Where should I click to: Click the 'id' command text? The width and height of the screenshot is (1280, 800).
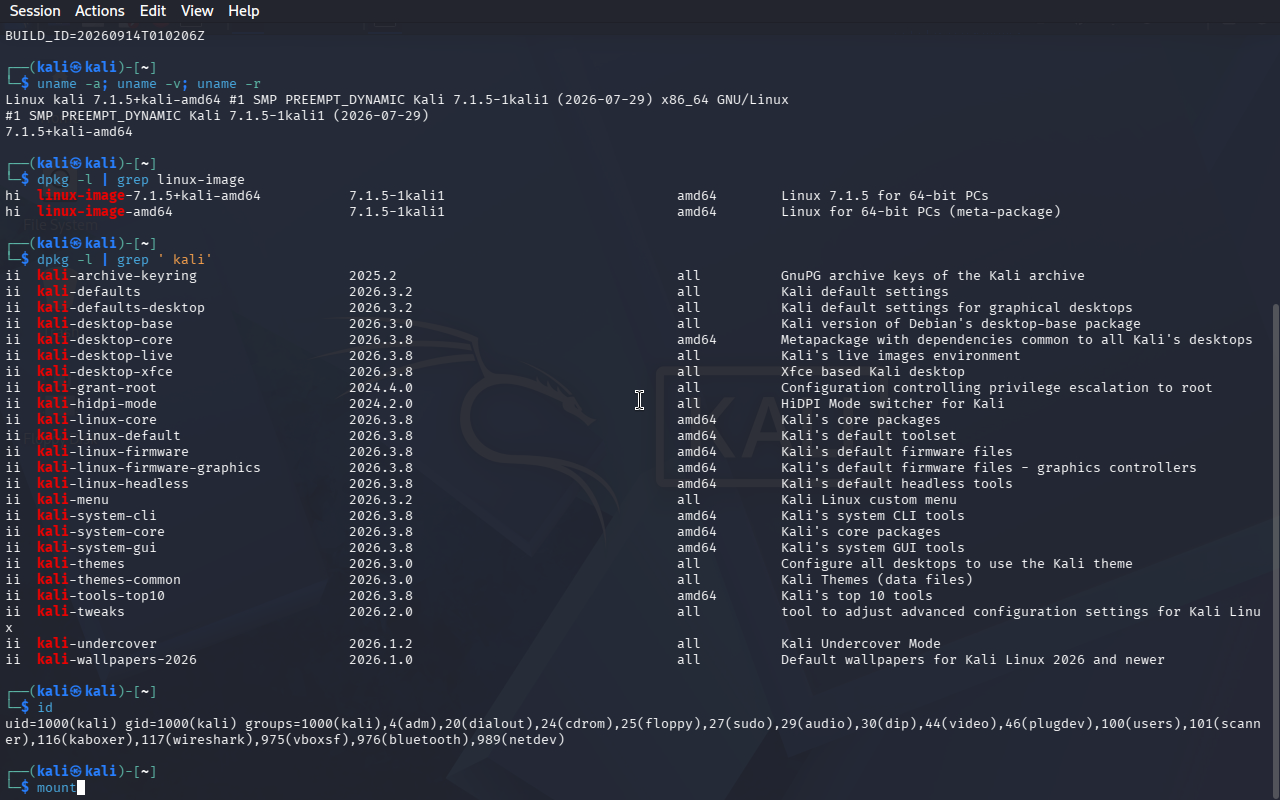45,708
